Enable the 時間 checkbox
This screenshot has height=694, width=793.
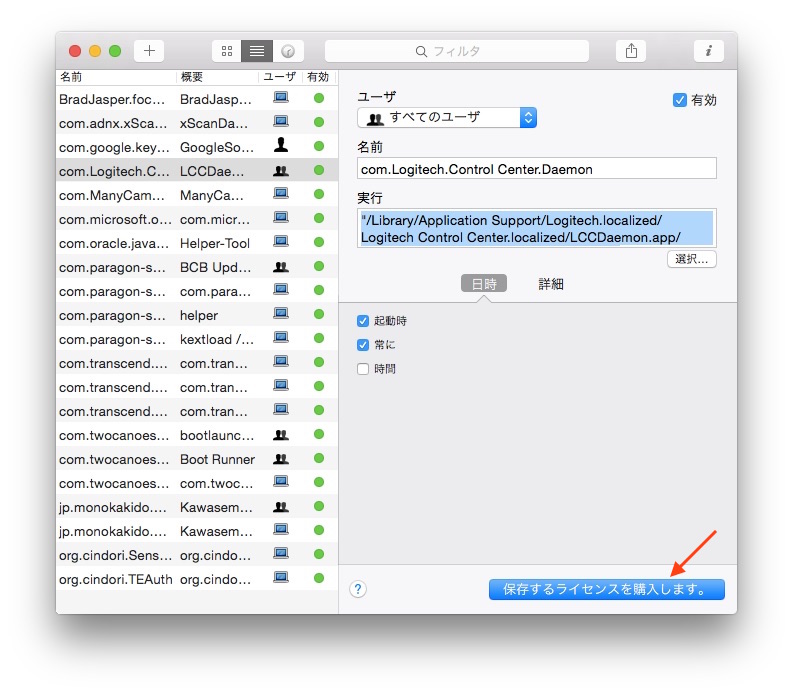[363, 369]
